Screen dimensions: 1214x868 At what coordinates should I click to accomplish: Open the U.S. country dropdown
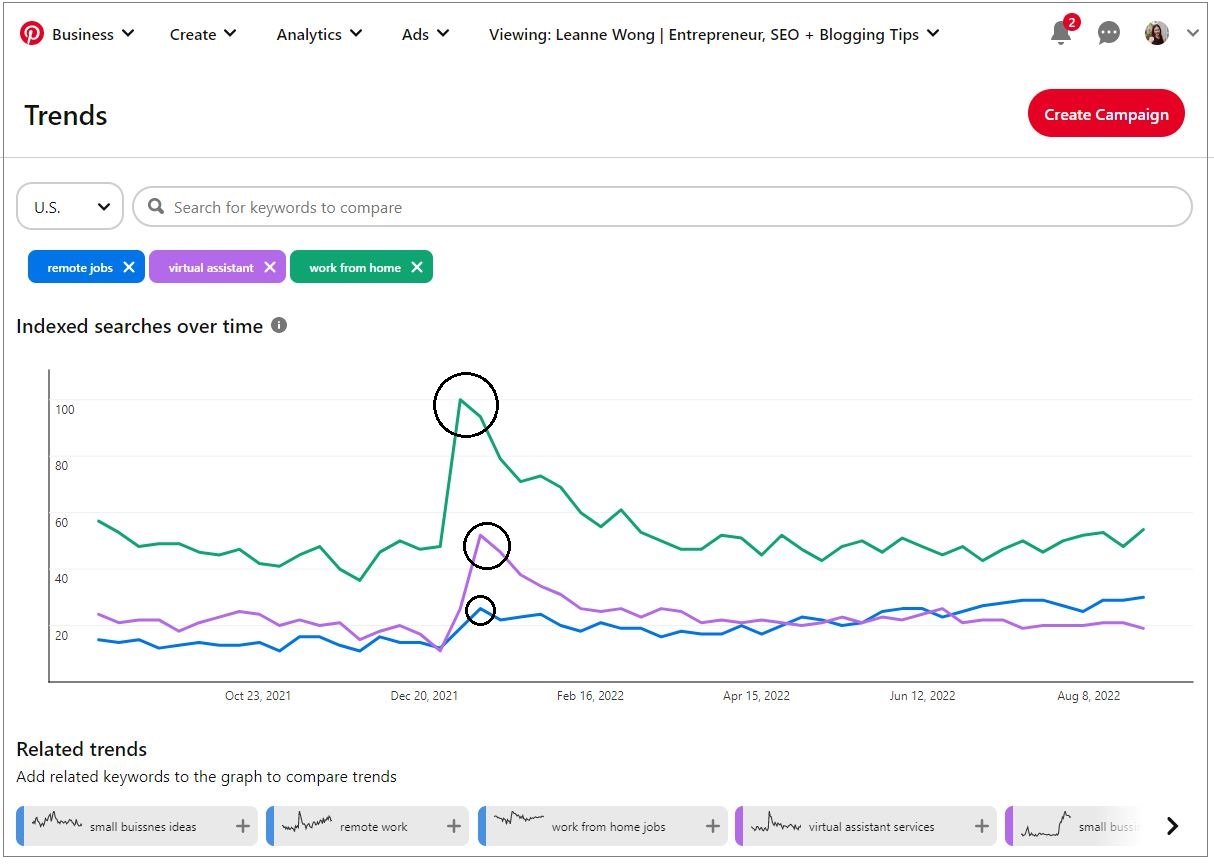pos(70,207)
